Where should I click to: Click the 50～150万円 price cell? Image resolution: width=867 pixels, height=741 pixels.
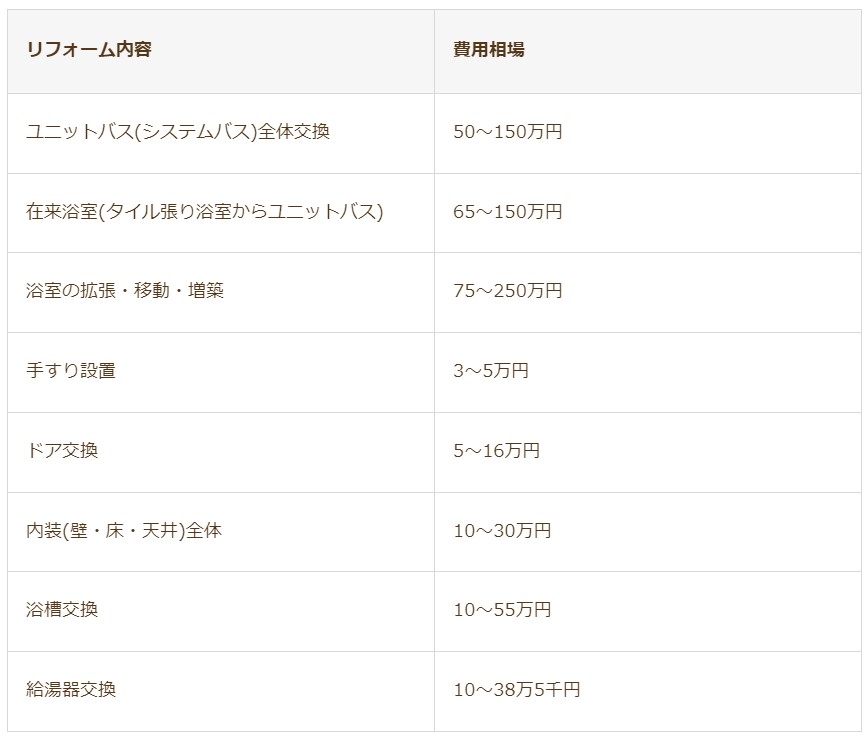pos(507,132)
